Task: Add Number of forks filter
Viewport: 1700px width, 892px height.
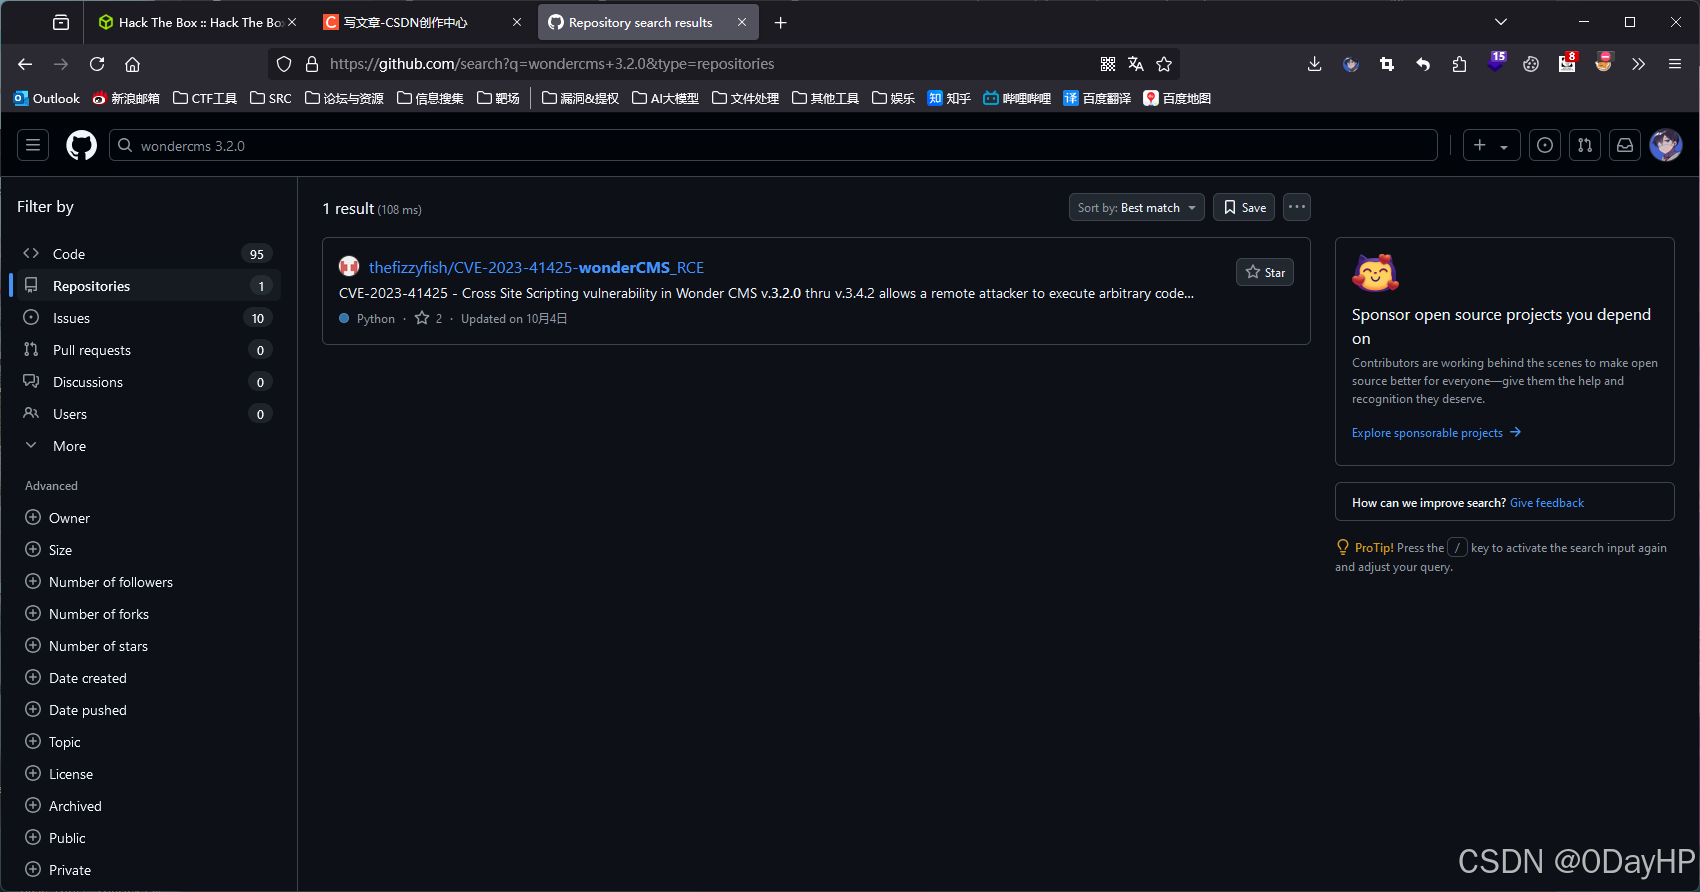Action: [87, 614]
